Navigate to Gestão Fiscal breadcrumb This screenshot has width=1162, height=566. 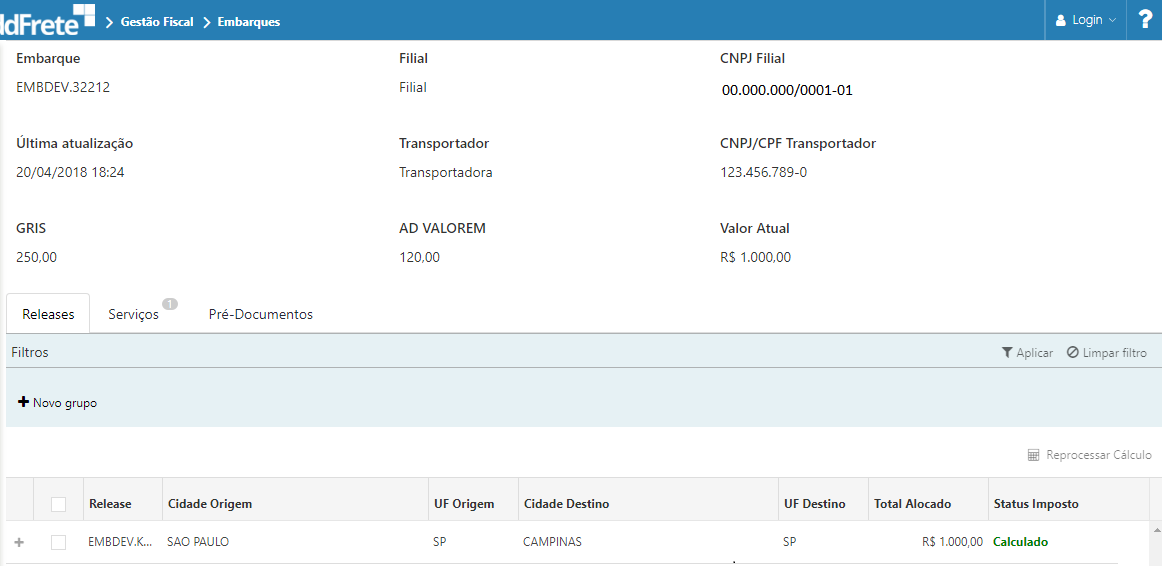[157, 21]
